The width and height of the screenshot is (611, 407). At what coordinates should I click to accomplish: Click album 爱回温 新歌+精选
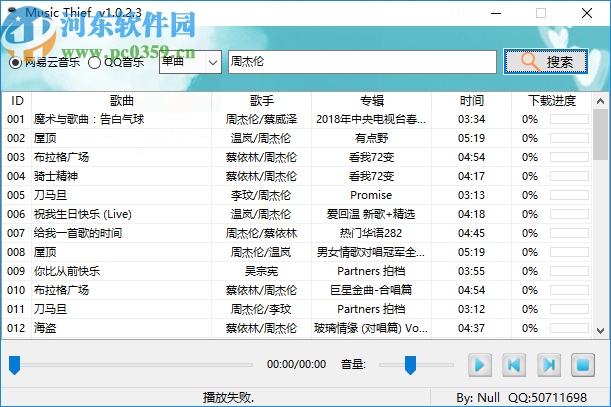371,214
